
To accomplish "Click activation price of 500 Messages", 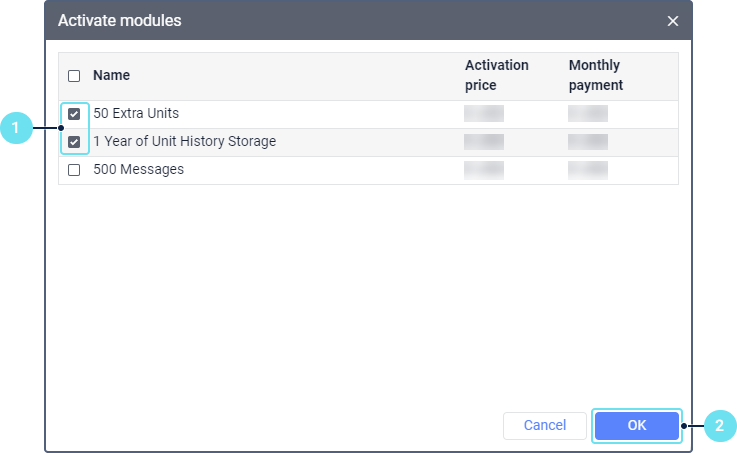I will point(484,169).
